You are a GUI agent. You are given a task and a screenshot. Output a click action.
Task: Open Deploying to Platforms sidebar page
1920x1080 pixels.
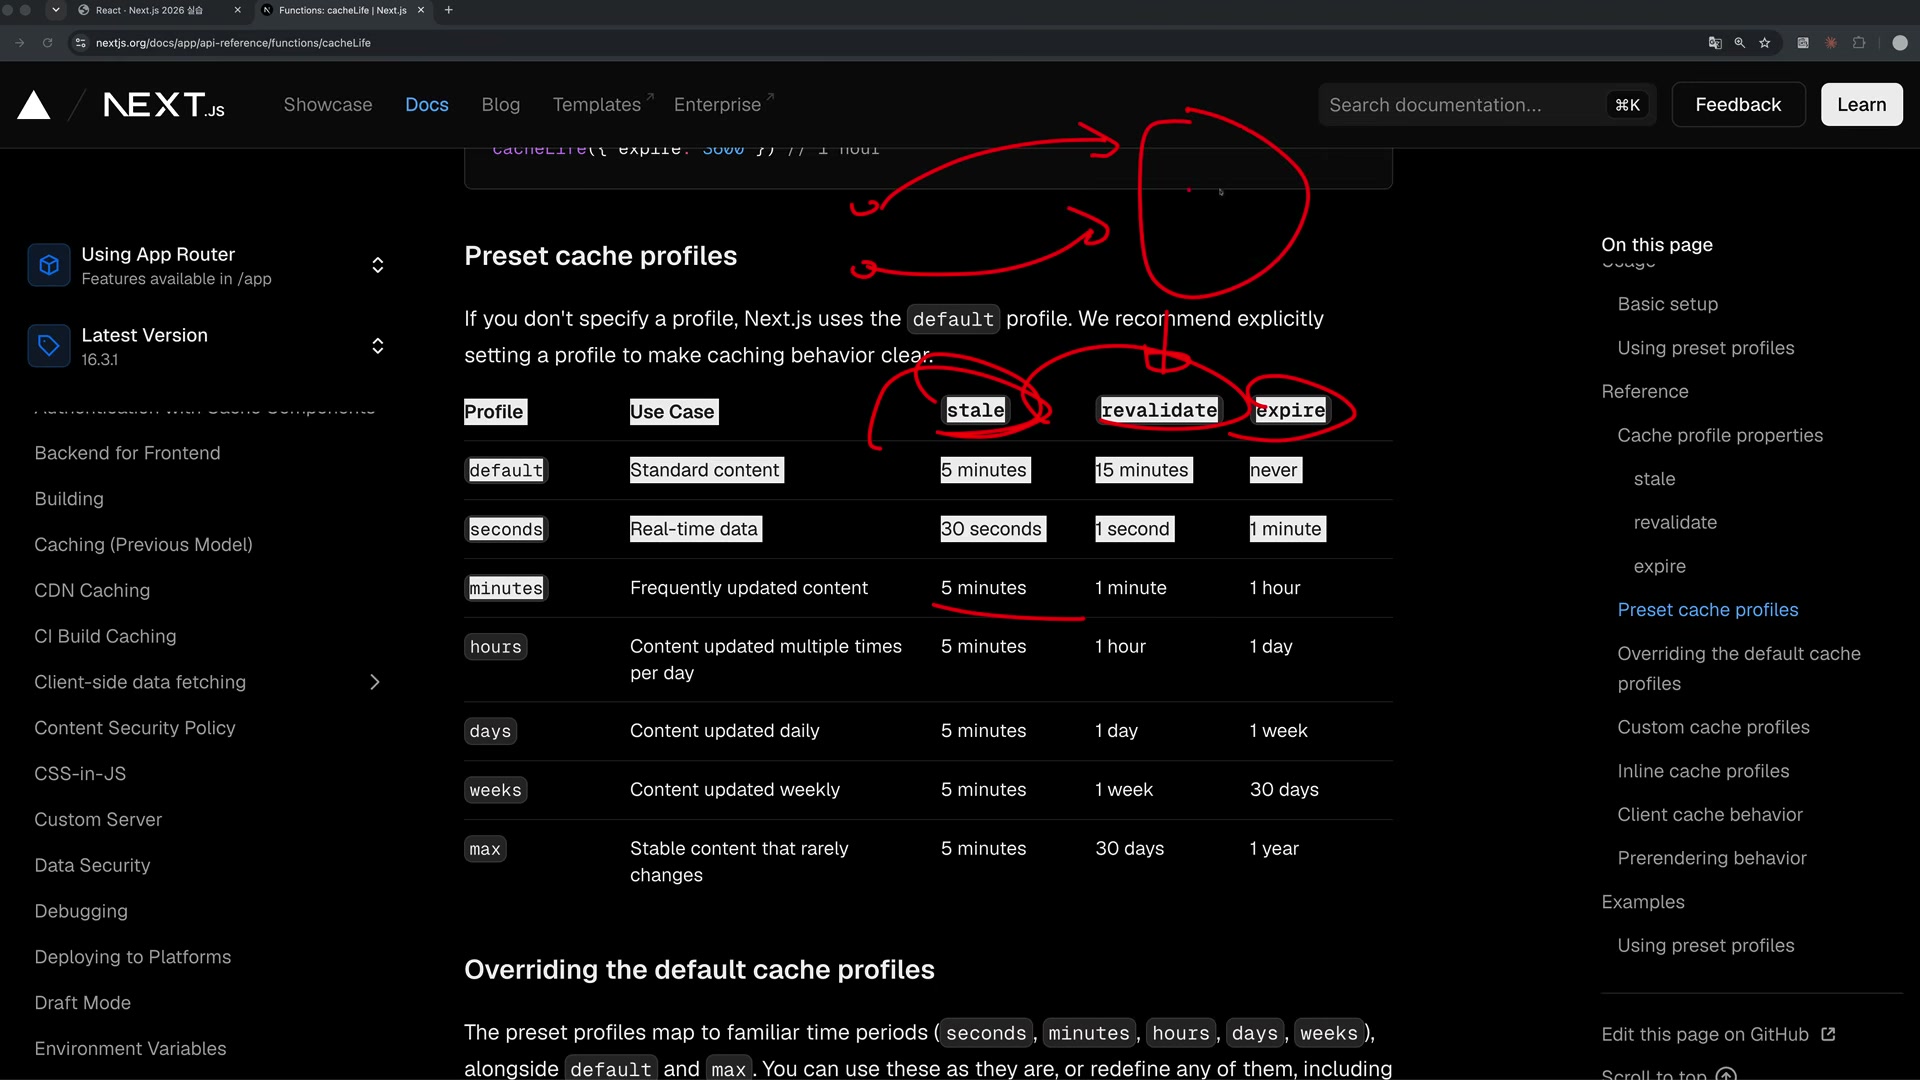tap(133, 957)
